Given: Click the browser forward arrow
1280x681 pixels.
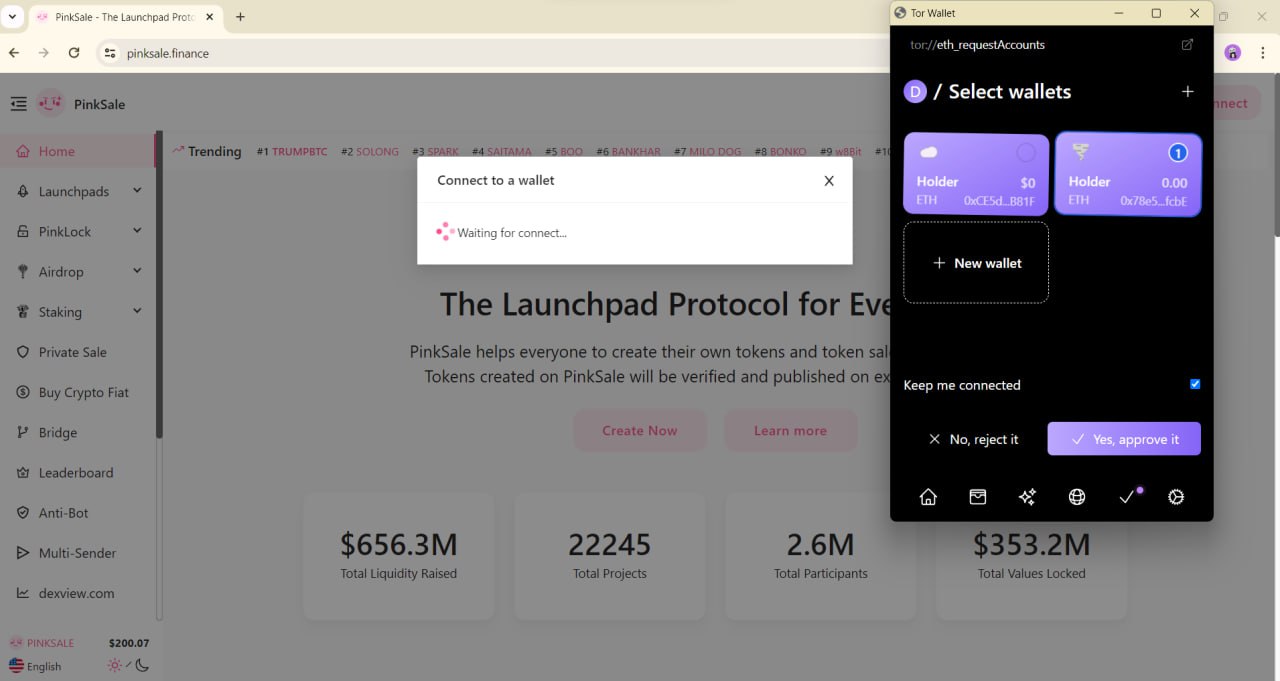Looking at the screenshot, I should point(43,53).
